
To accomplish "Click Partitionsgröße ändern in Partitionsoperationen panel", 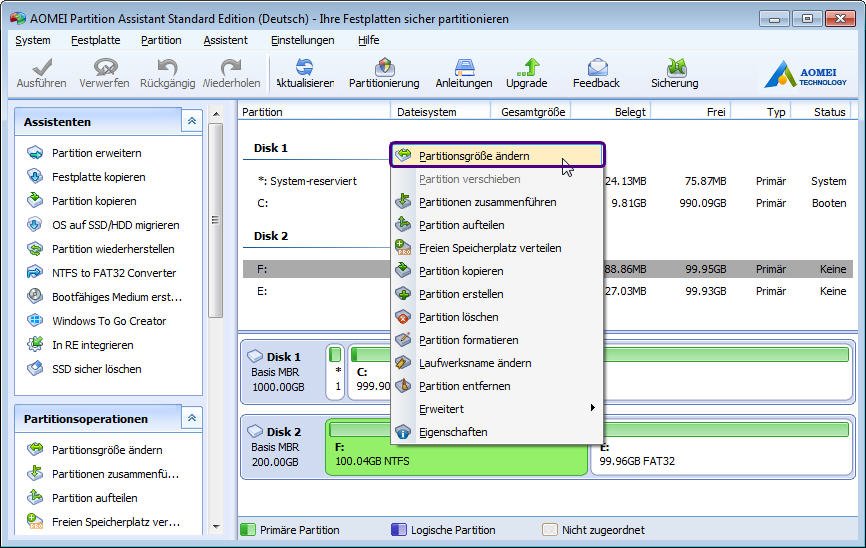I will [95, 450].
